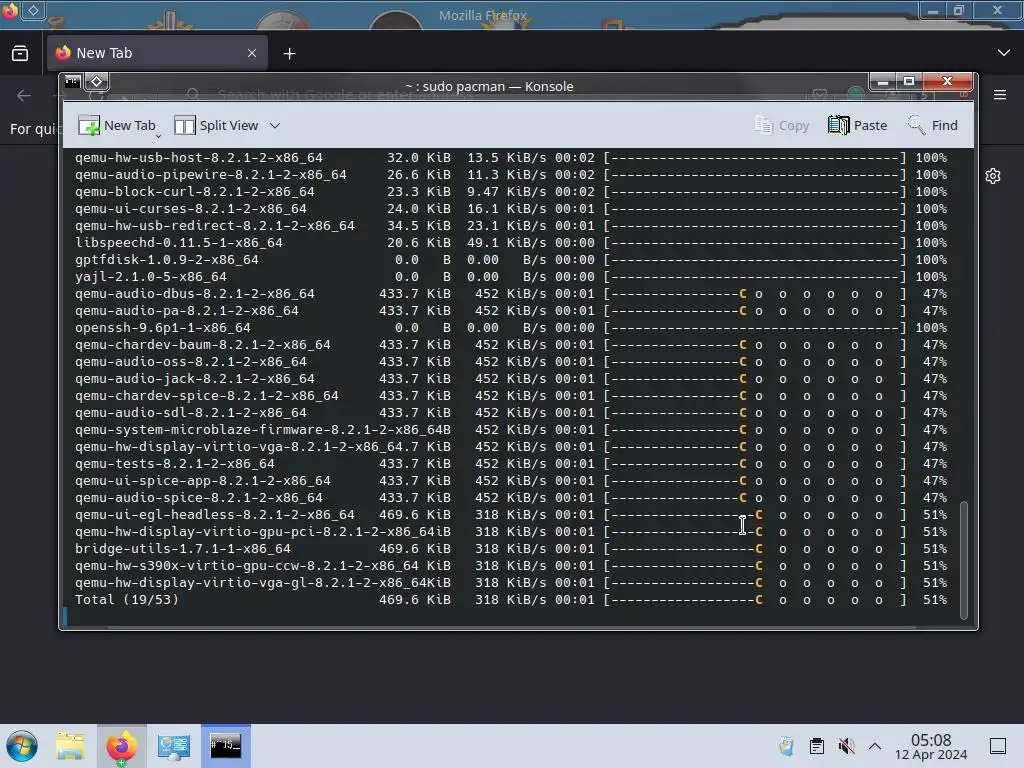Screen dimensions: 1024x768
Task: Paste clipboard via Konsole Paste button
Action: coord(857,125)
